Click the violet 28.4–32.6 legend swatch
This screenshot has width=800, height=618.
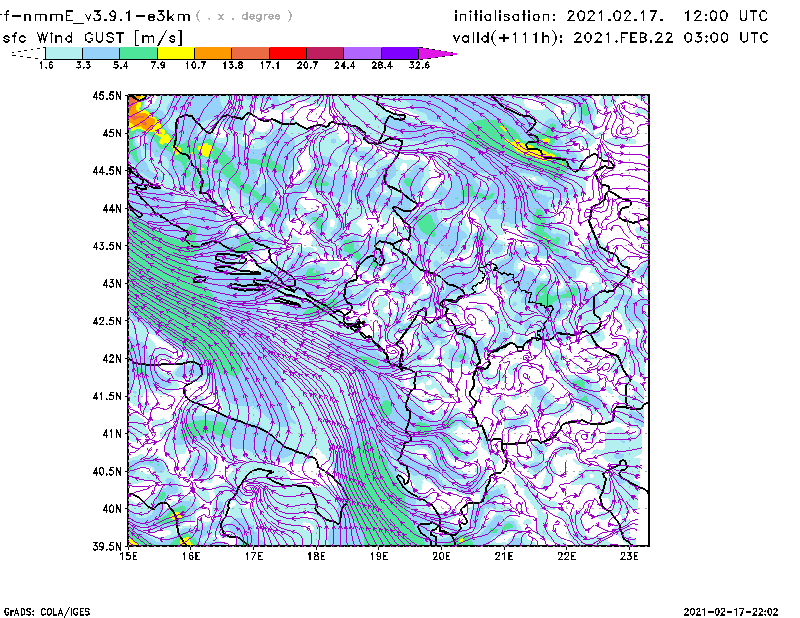[x=400, y=53]
